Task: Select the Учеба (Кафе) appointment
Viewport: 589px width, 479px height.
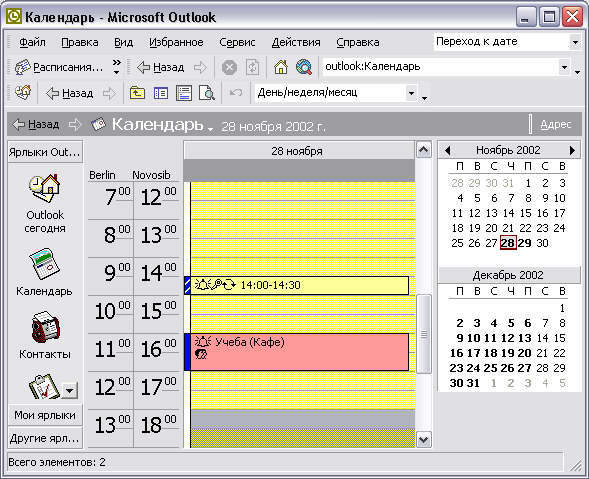Action: [x=299, y=352]
